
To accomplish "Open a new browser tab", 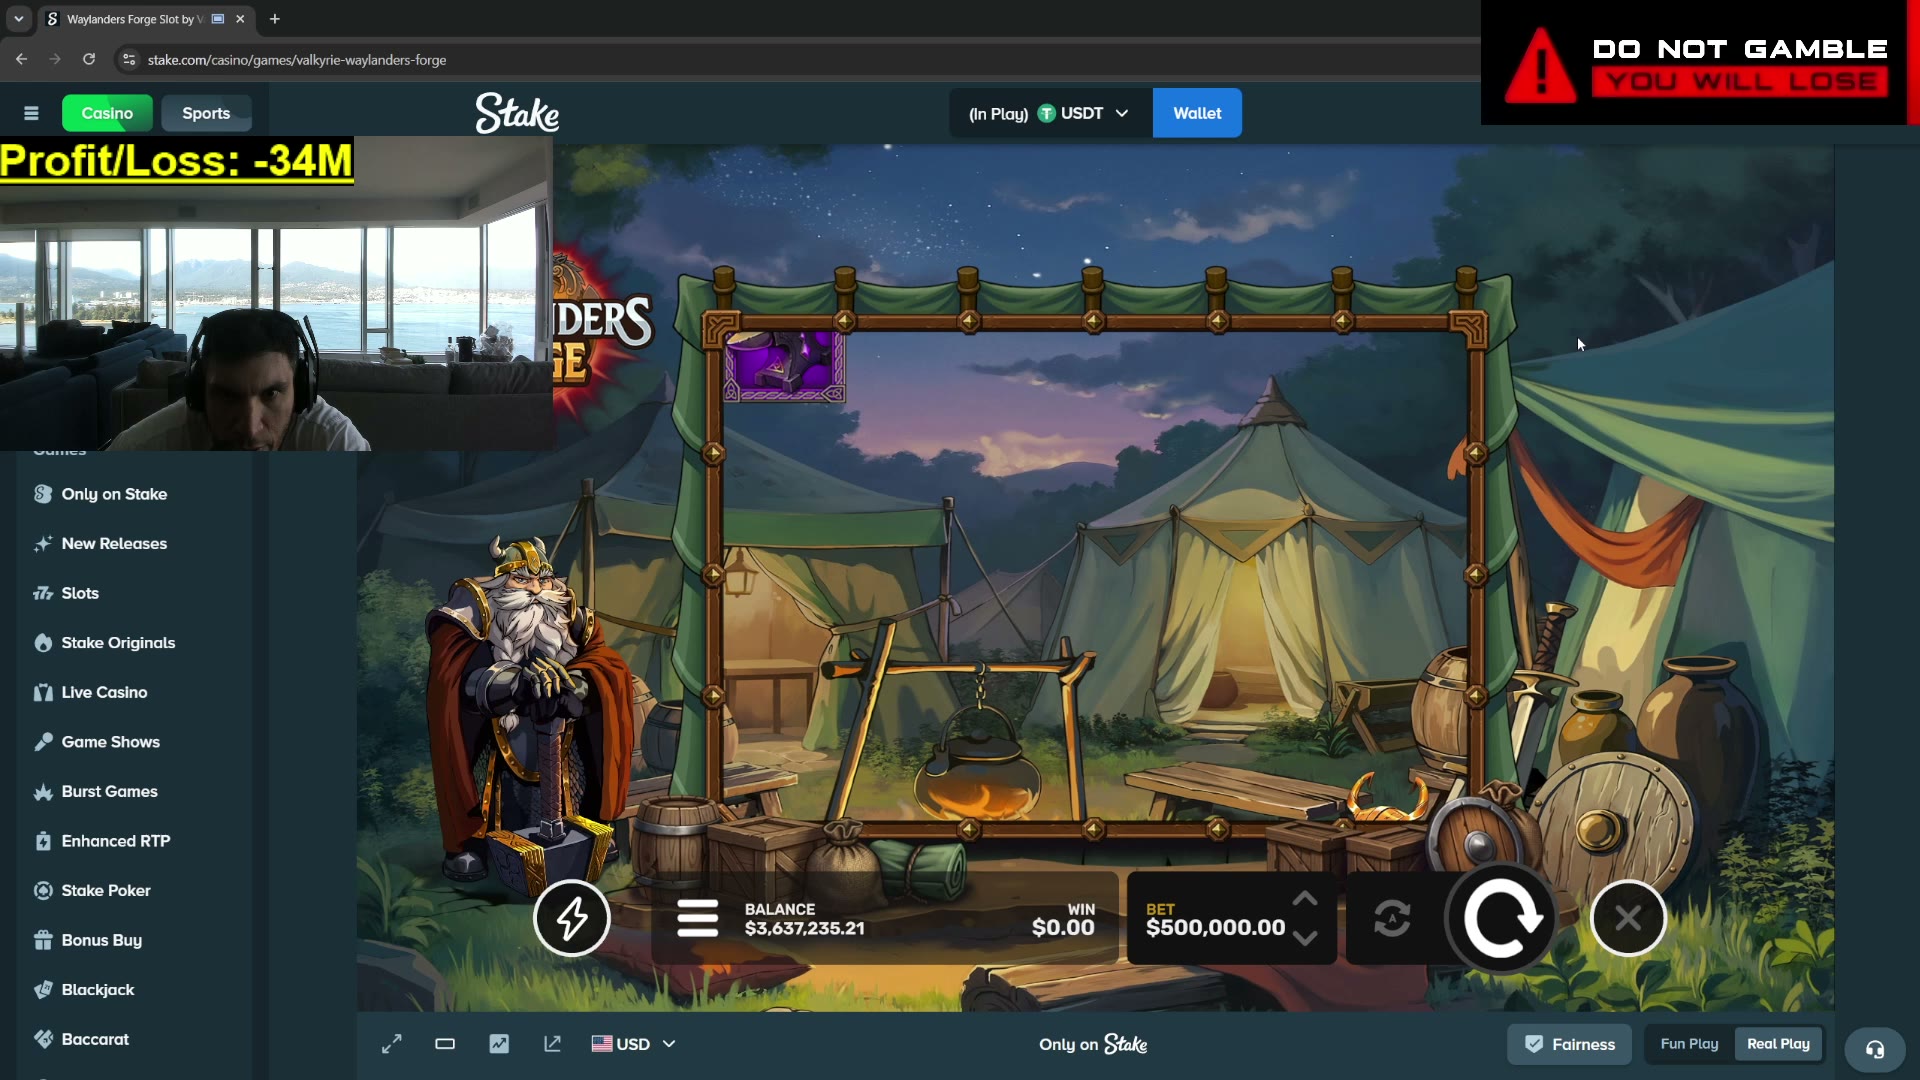I will [275, 19].
